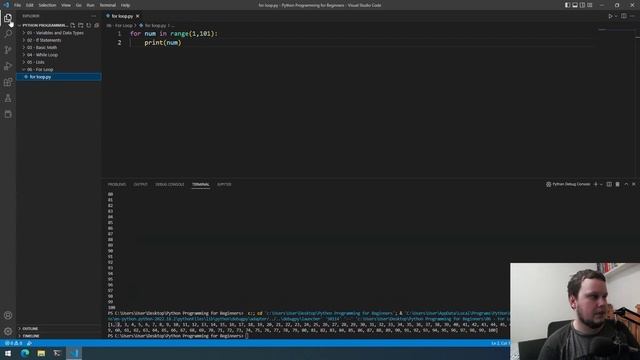Run Python file with play button
This screenshot has width=640, height=360.
[610, 16]
